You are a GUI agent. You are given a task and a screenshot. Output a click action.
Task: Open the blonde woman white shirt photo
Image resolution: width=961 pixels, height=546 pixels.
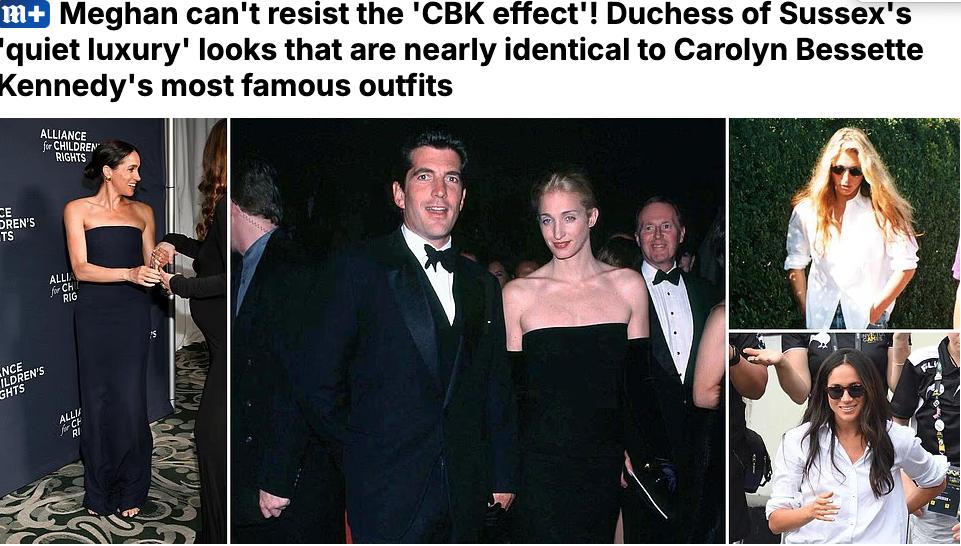pos(845,224)
